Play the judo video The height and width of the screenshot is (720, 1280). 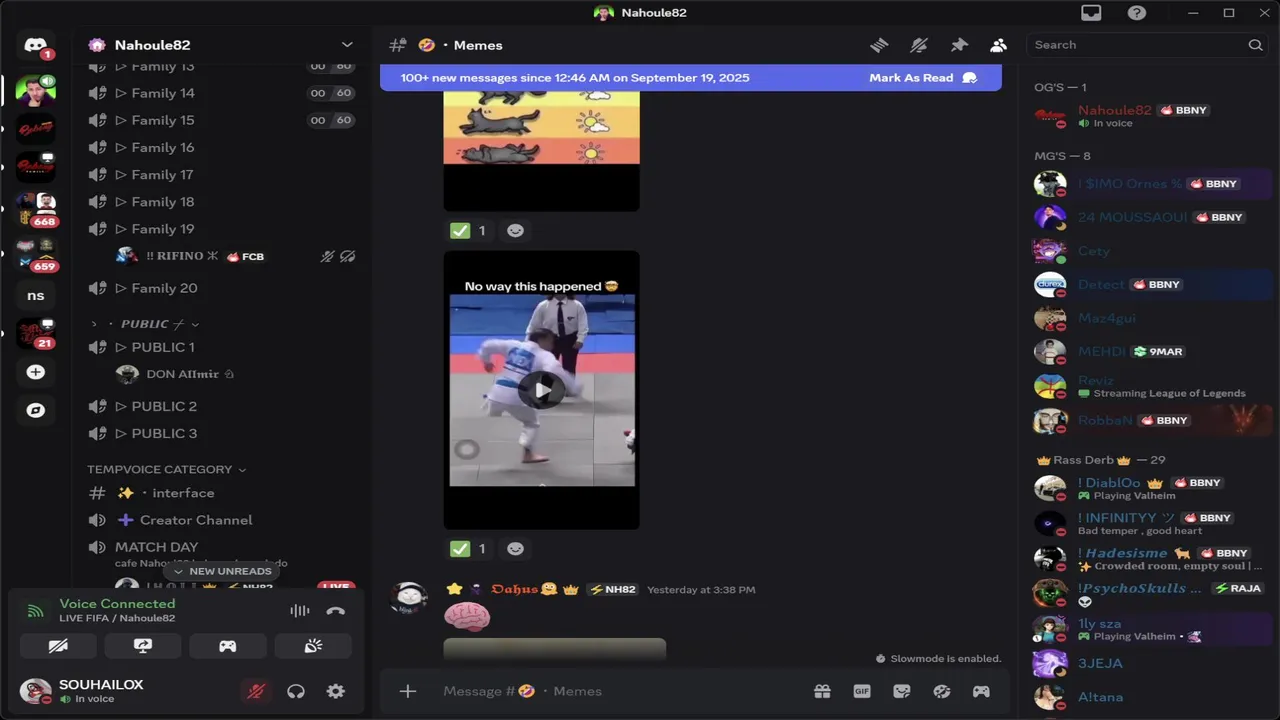[x=541, y=390]
